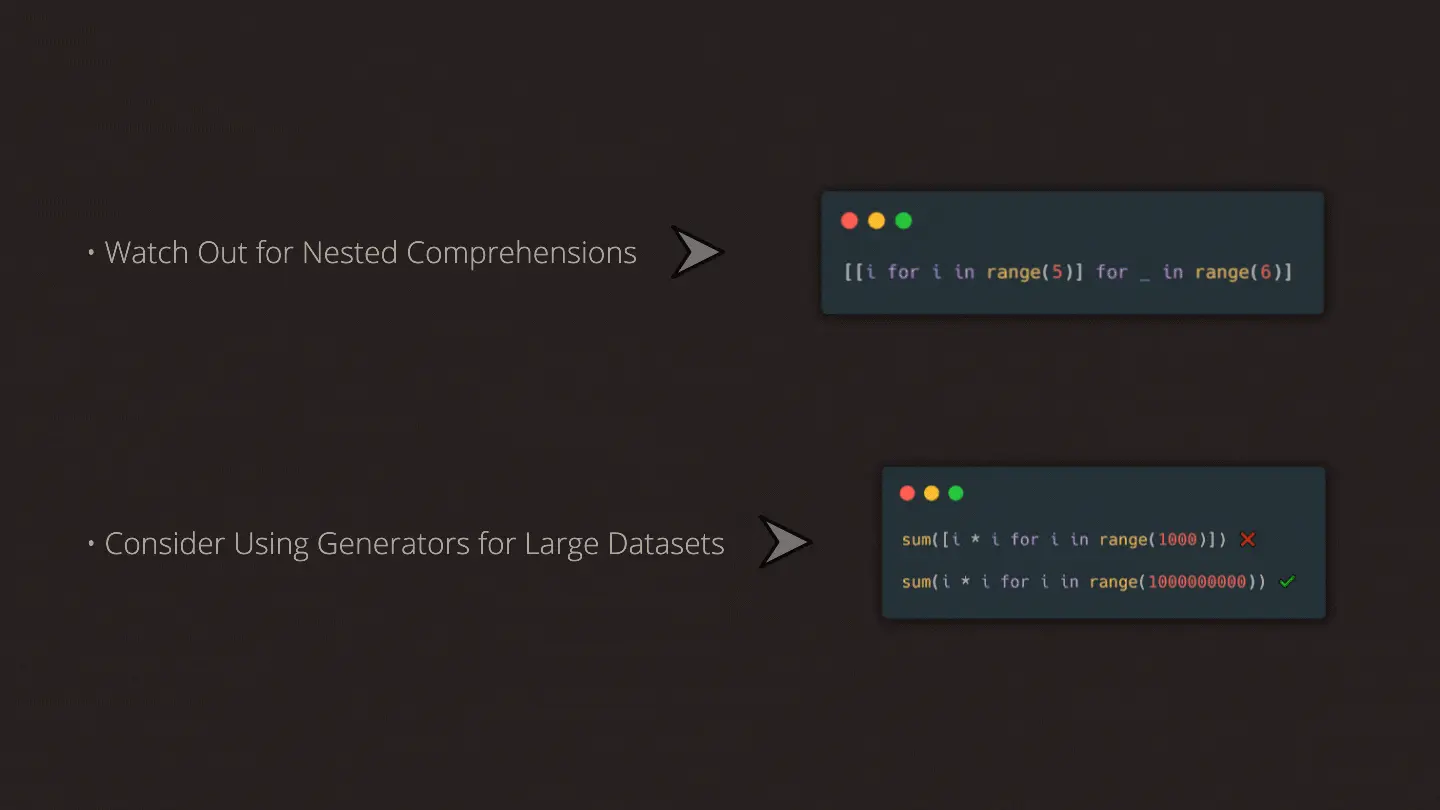
Task: Click the arrow beside Nested Comprehensions text
Action: click(x=696, y=252)
